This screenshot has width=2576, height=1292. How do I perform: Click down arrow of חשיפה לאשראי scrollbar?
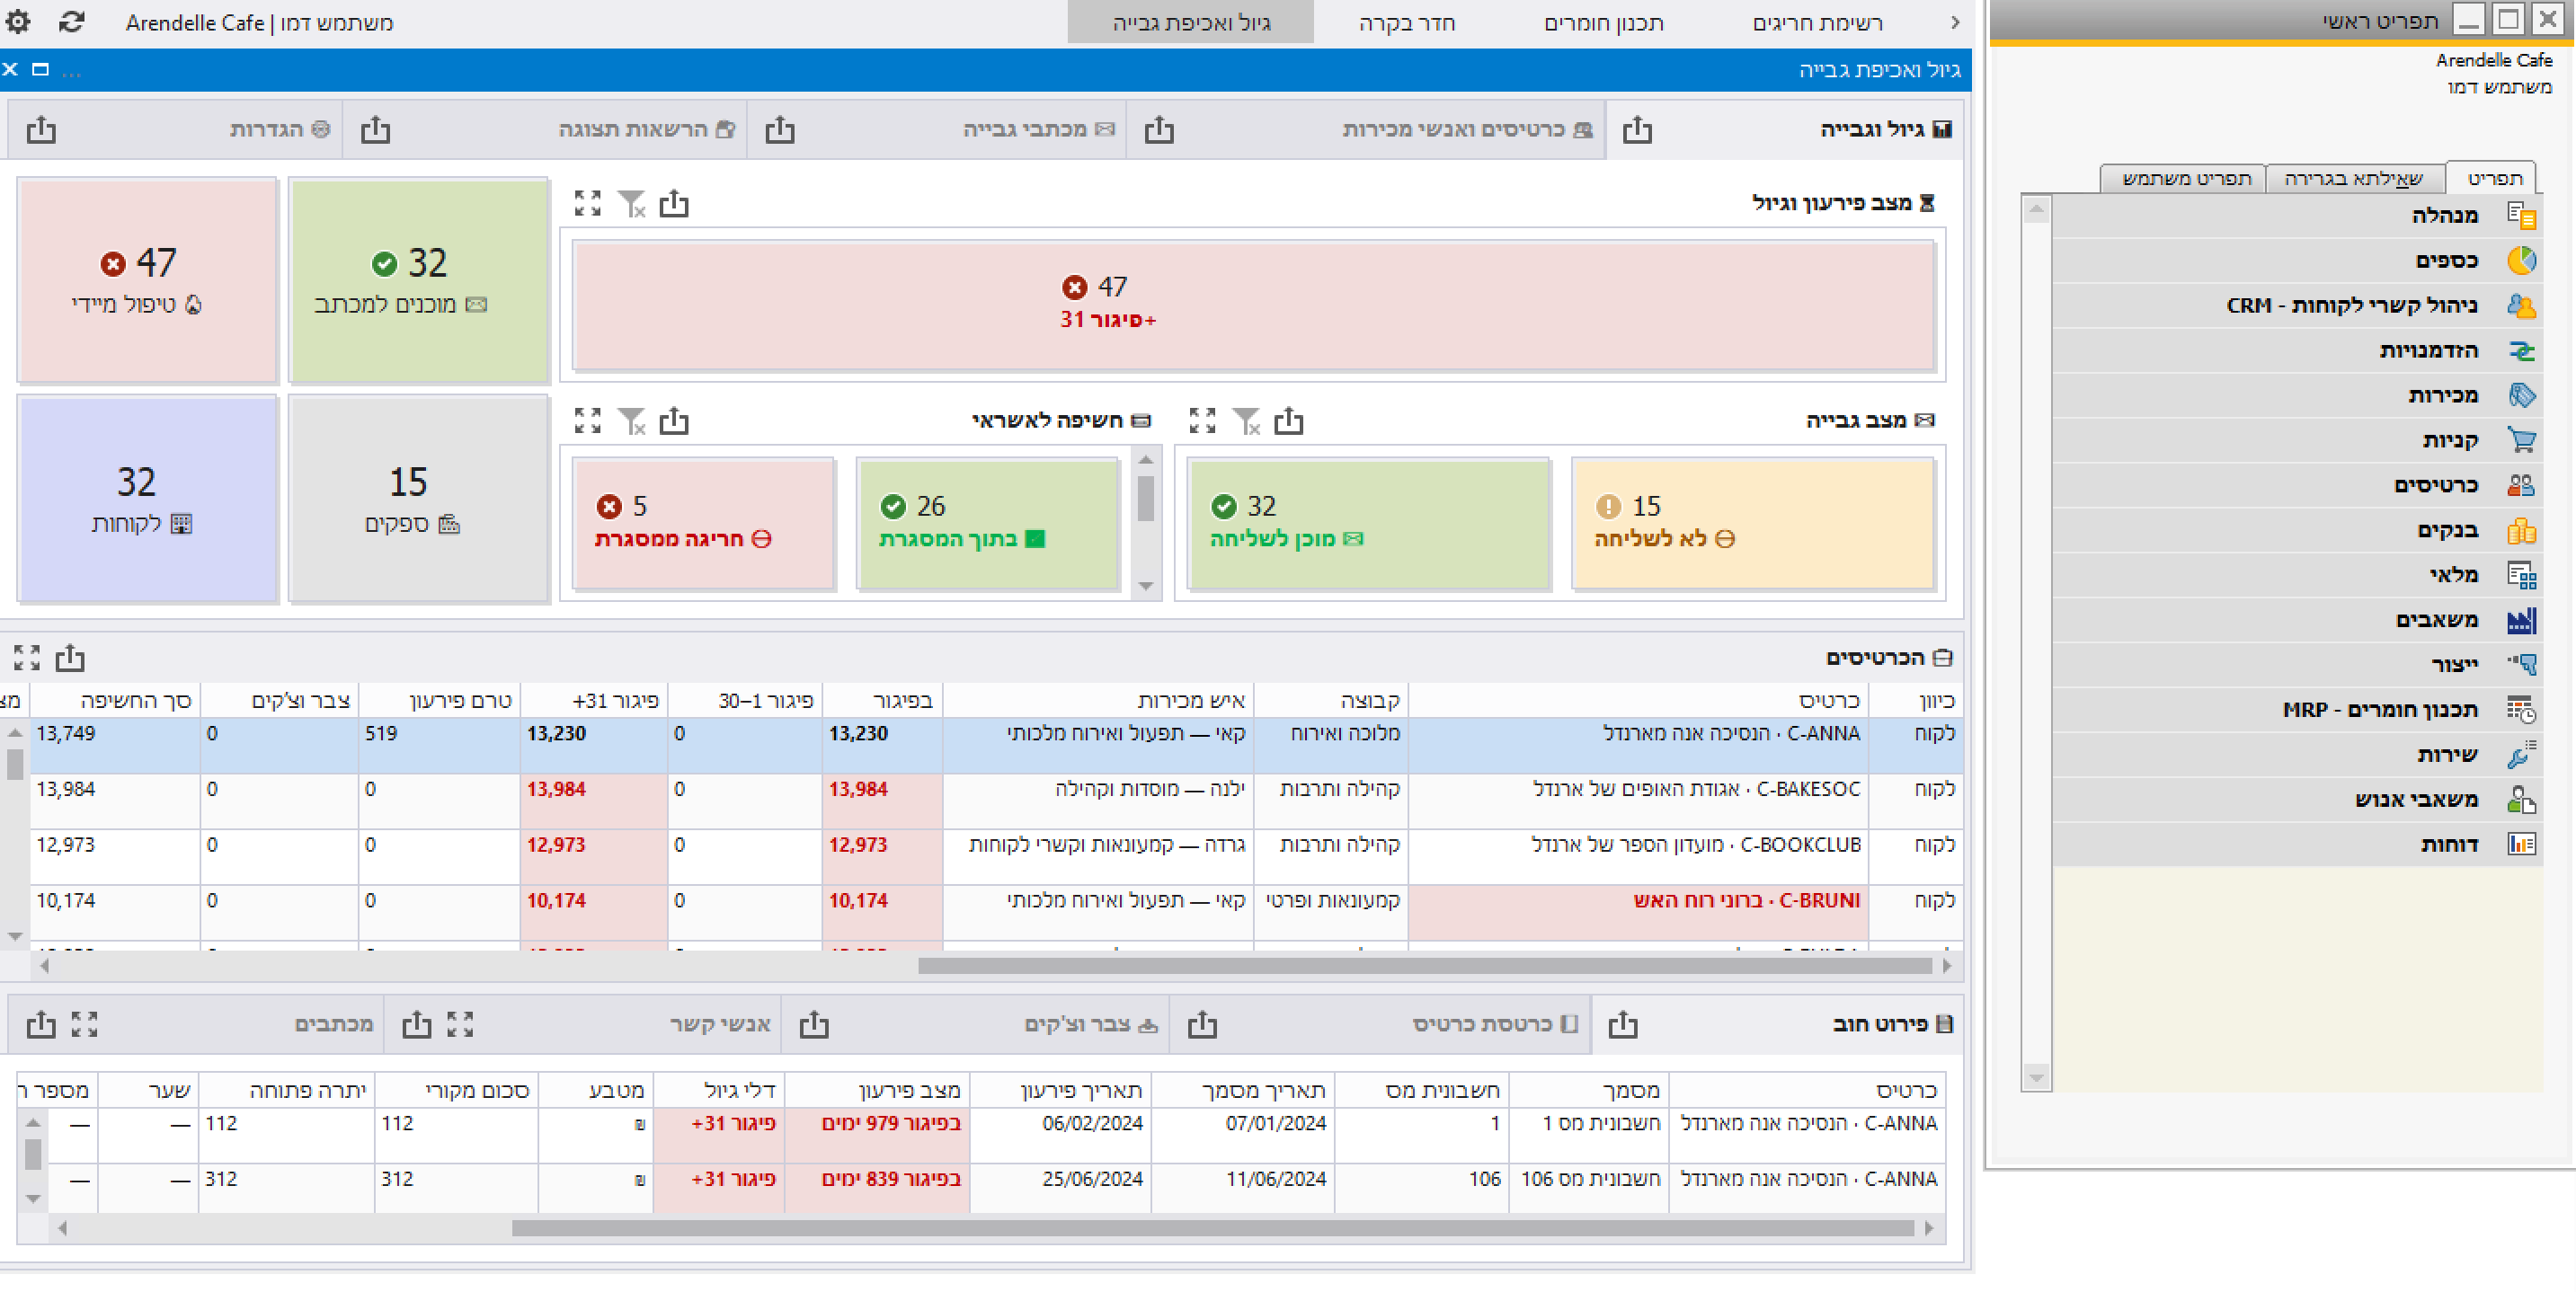click(x=1146, y=587)
